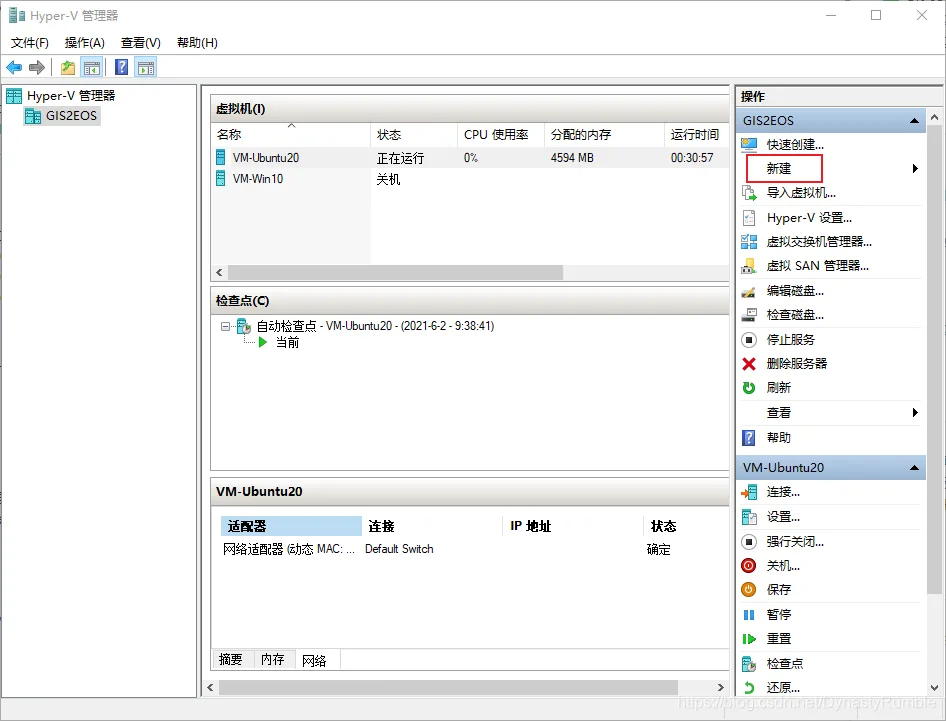The image size is (946, 721).
Task: Click the Checkpoint (检查点) icon in Actions
Action: point(749,664)
